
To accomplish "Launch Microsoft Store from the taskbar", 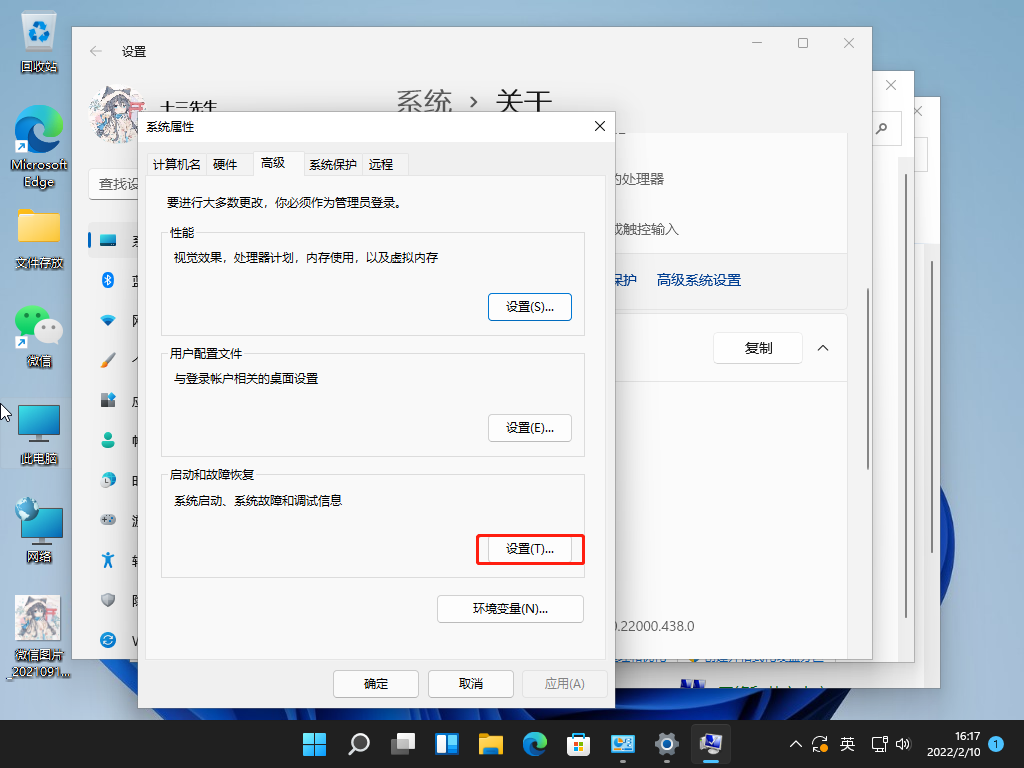I will 578,744.
